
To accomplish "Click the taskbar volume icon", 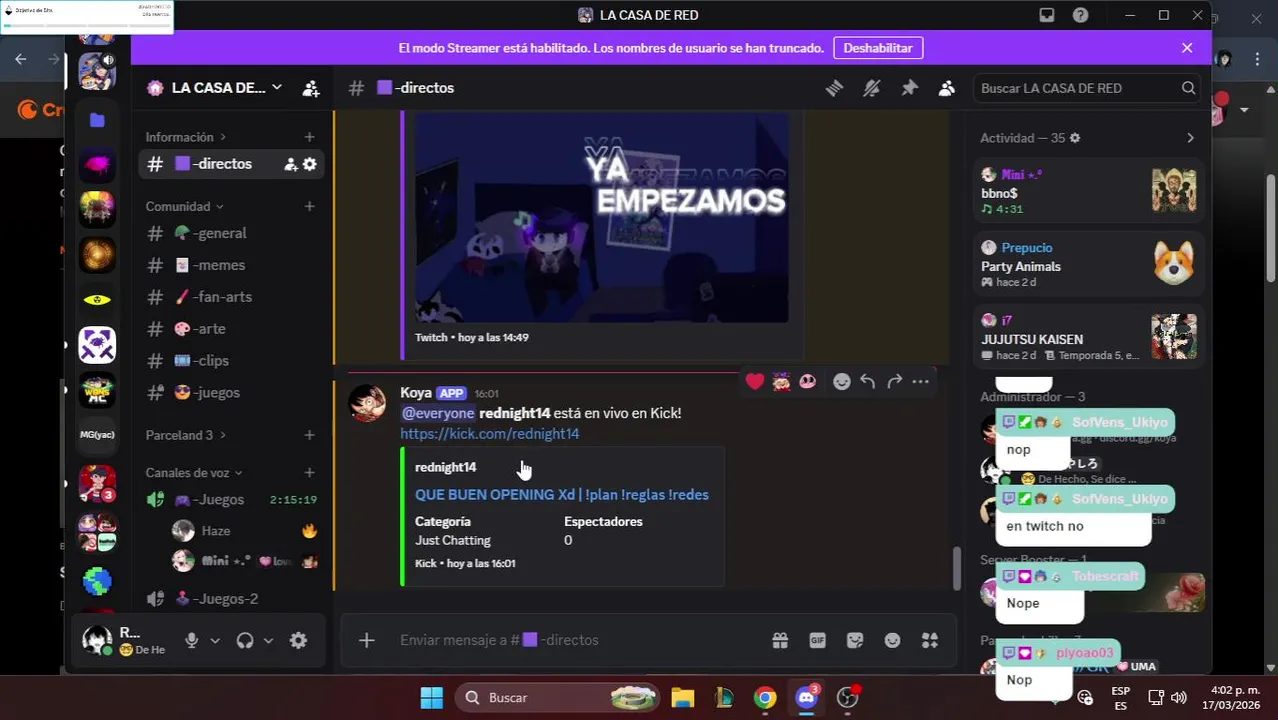I will [1178, 698].
